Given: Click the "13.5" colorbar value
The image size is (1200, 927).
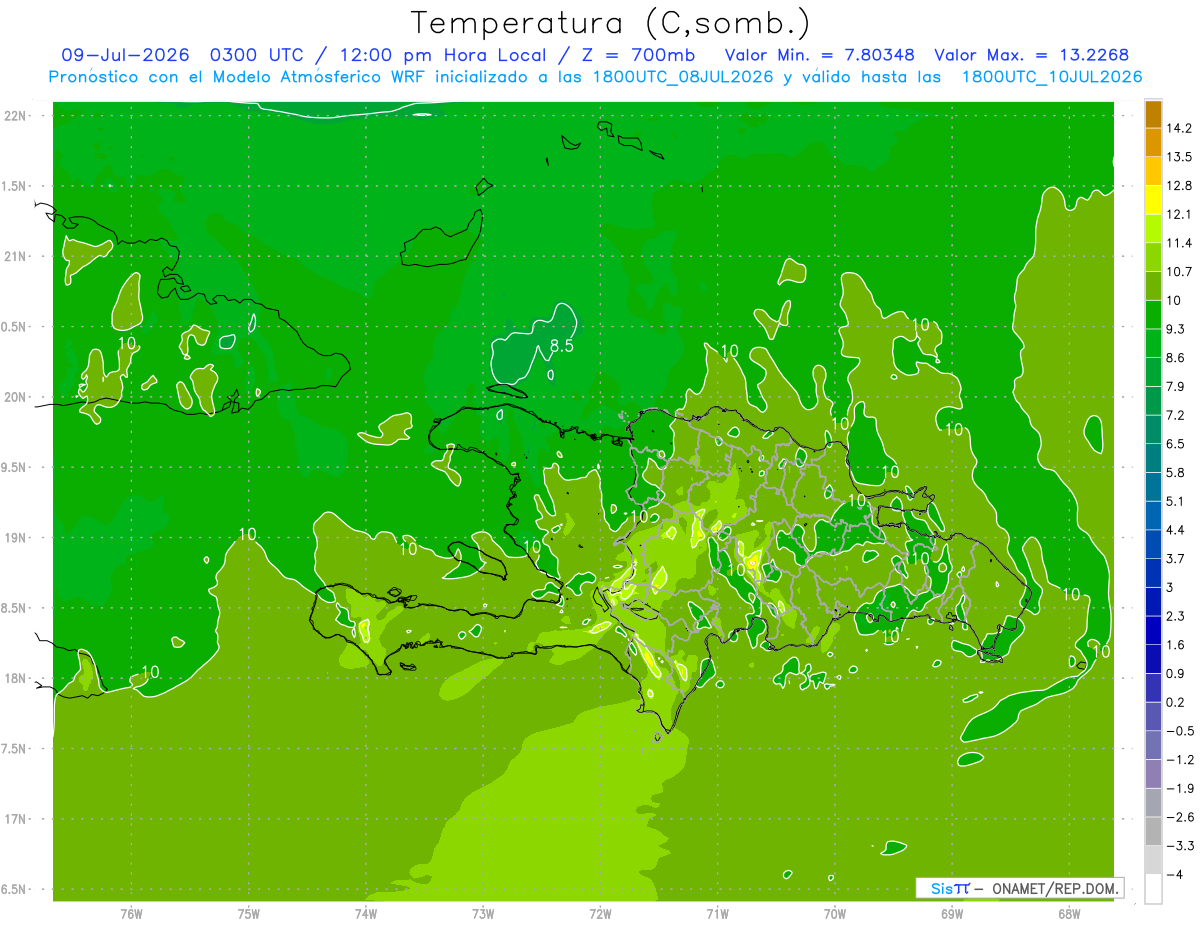Looking at the screenshot, I should coord(1179,157).
